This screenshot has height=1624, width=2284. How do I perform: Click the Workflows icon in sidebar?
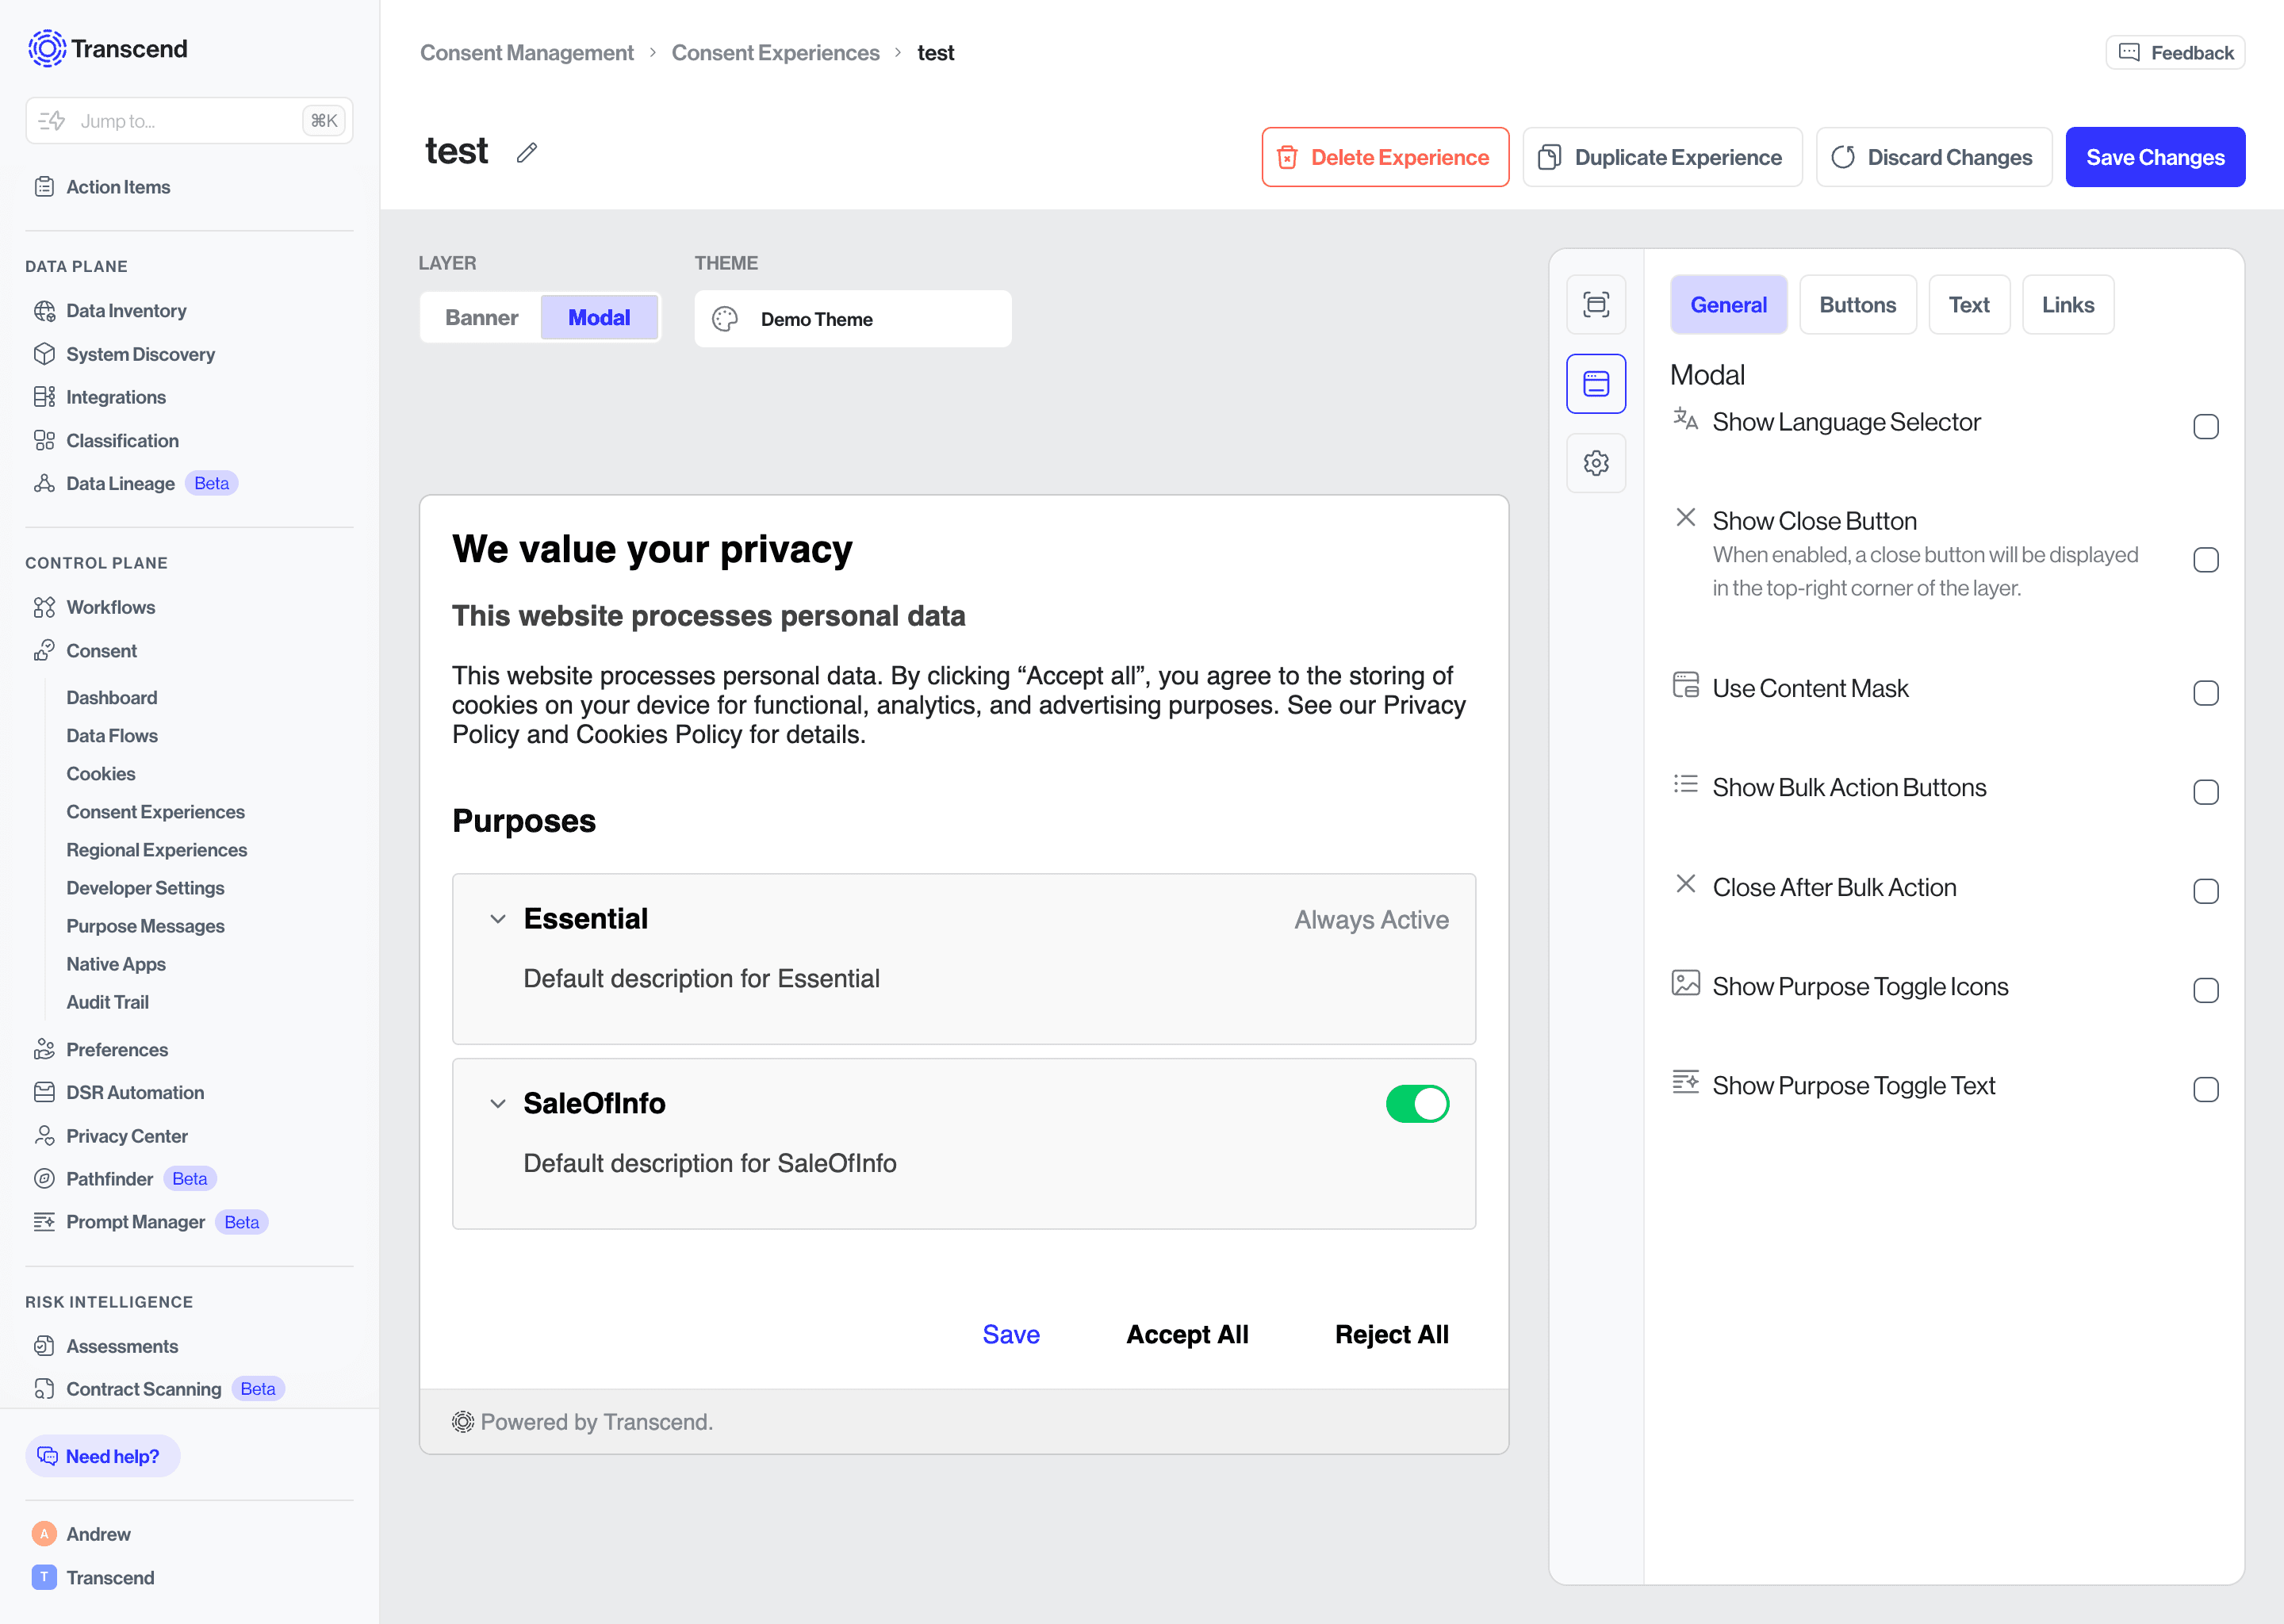coord(44,607)
